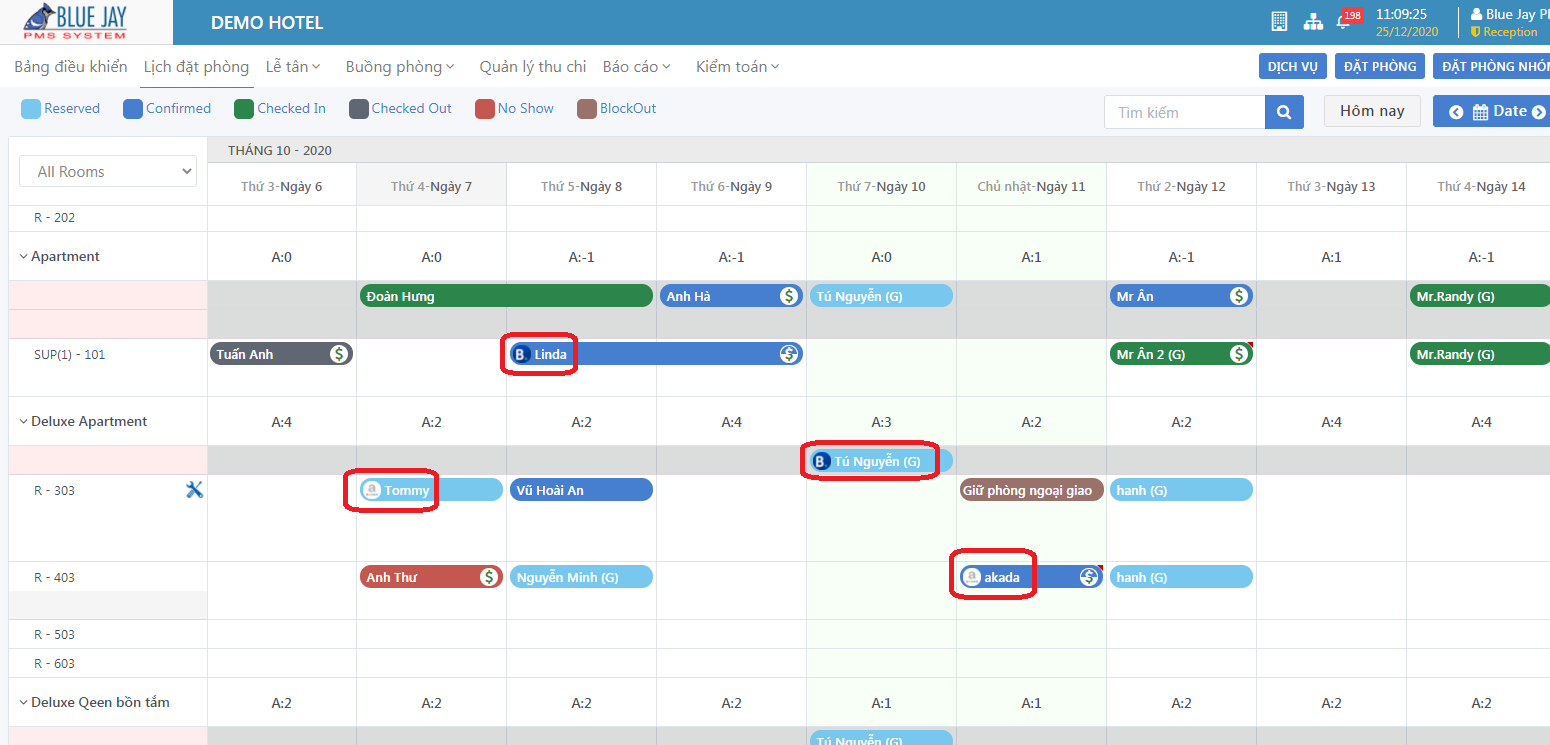Open the Báo cáo dropdown menu
Viewport: 1550px width, 745px height.
point(636,67)
